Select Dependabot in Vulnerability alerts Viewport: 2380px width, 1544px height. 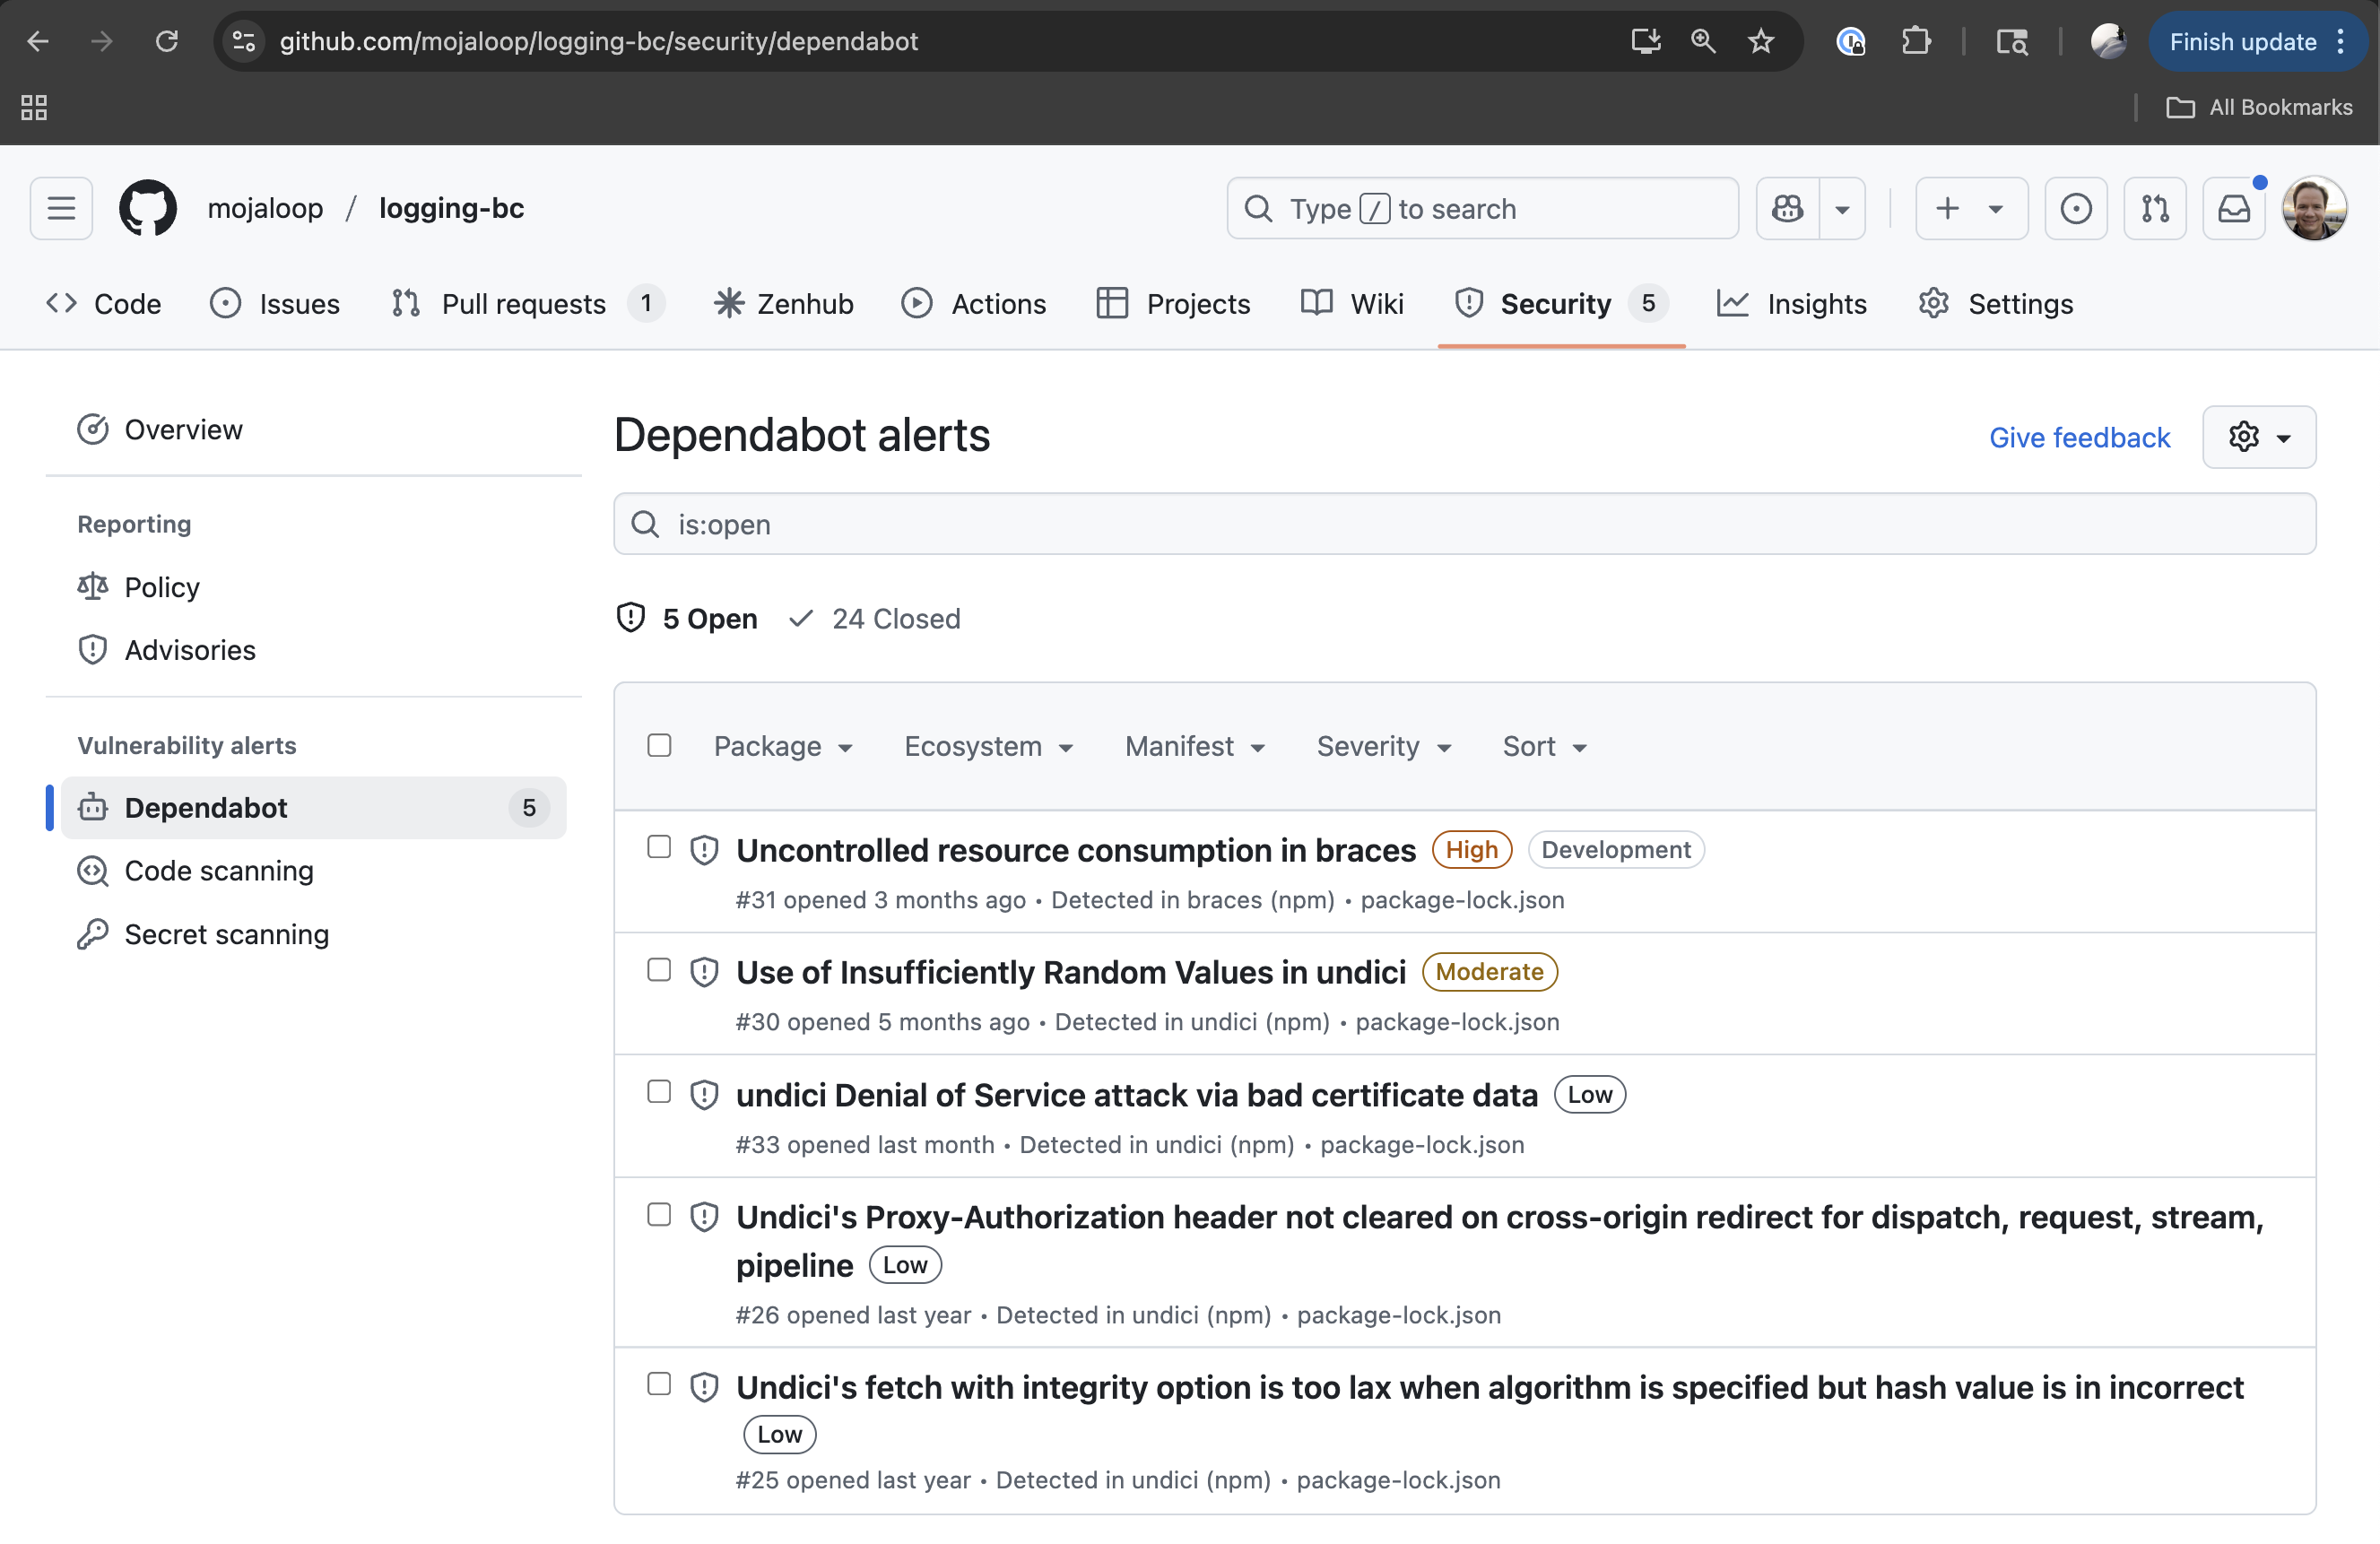coord(314,807)
